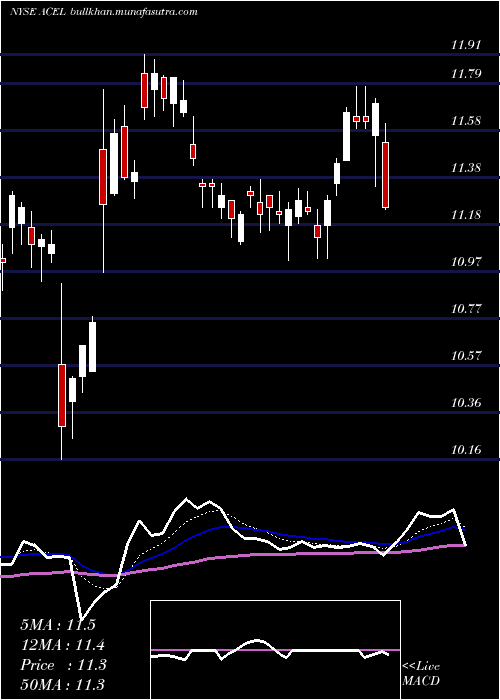The height and width of the screenshot is (700, 500).
Task: Click the last red candlestick on the right
Action: tap(385, 175)
